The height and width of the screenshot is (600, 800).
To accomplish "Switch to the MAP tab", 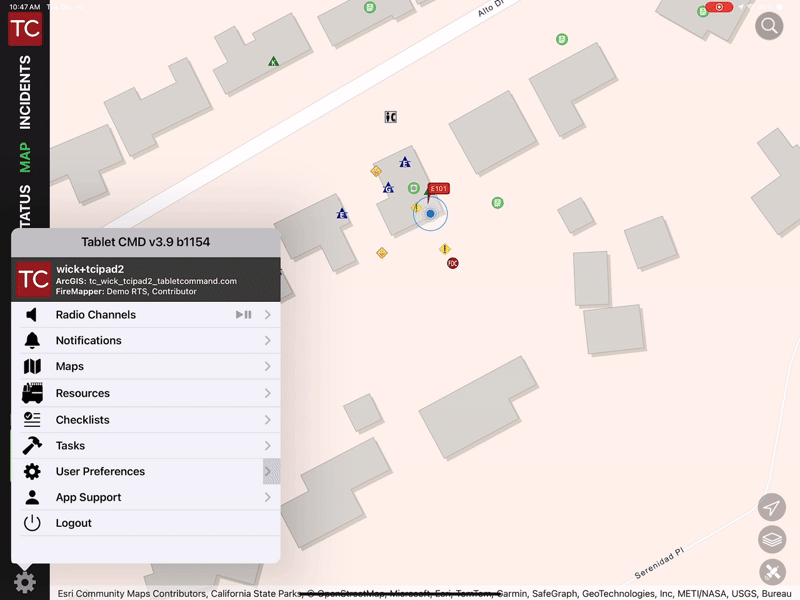I will tap(25, 156).
